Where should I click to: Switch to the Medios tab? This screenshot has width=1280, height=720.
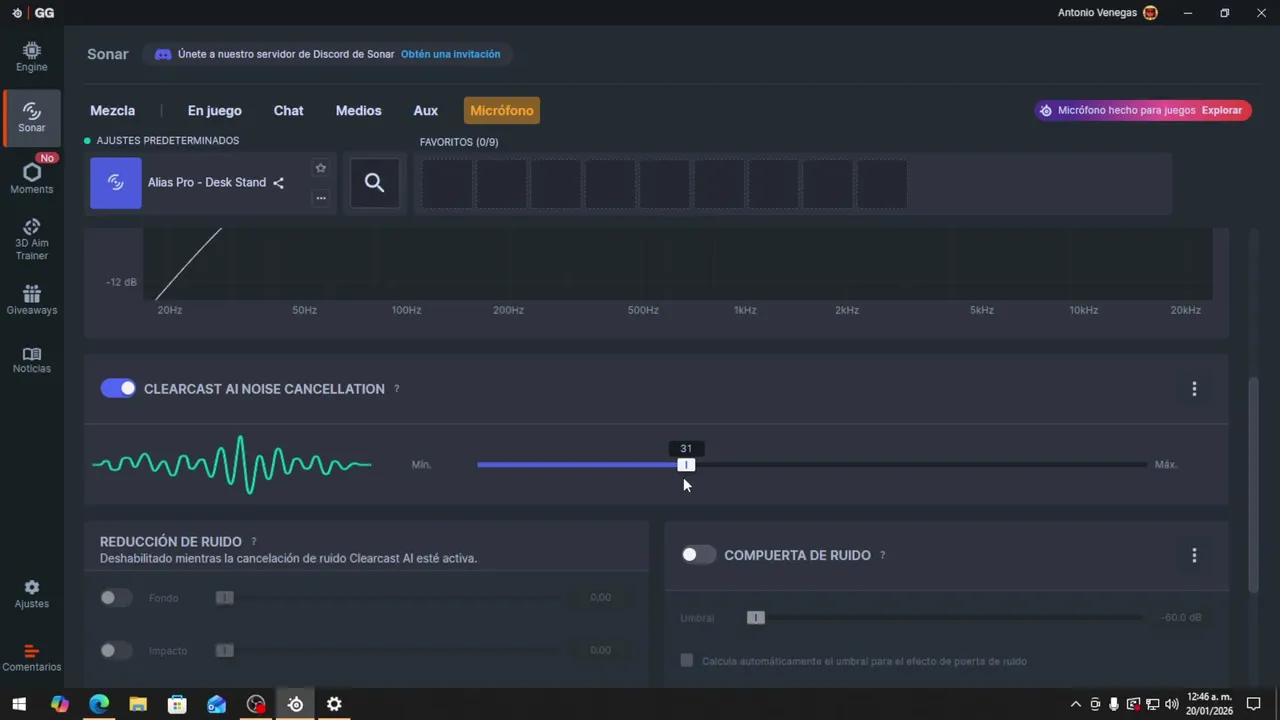click(358, 111)
